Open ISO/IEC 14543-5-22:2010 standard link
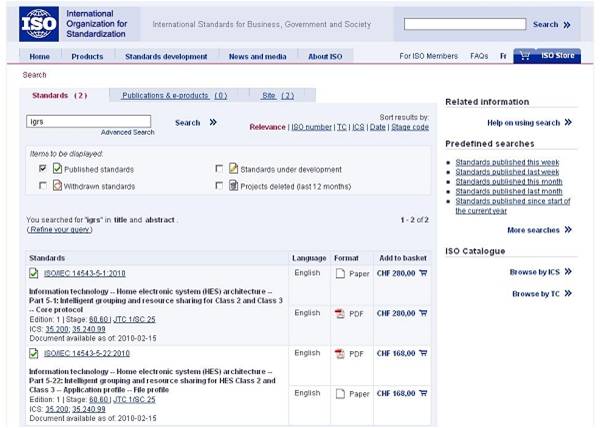 [x=87, y=354]
